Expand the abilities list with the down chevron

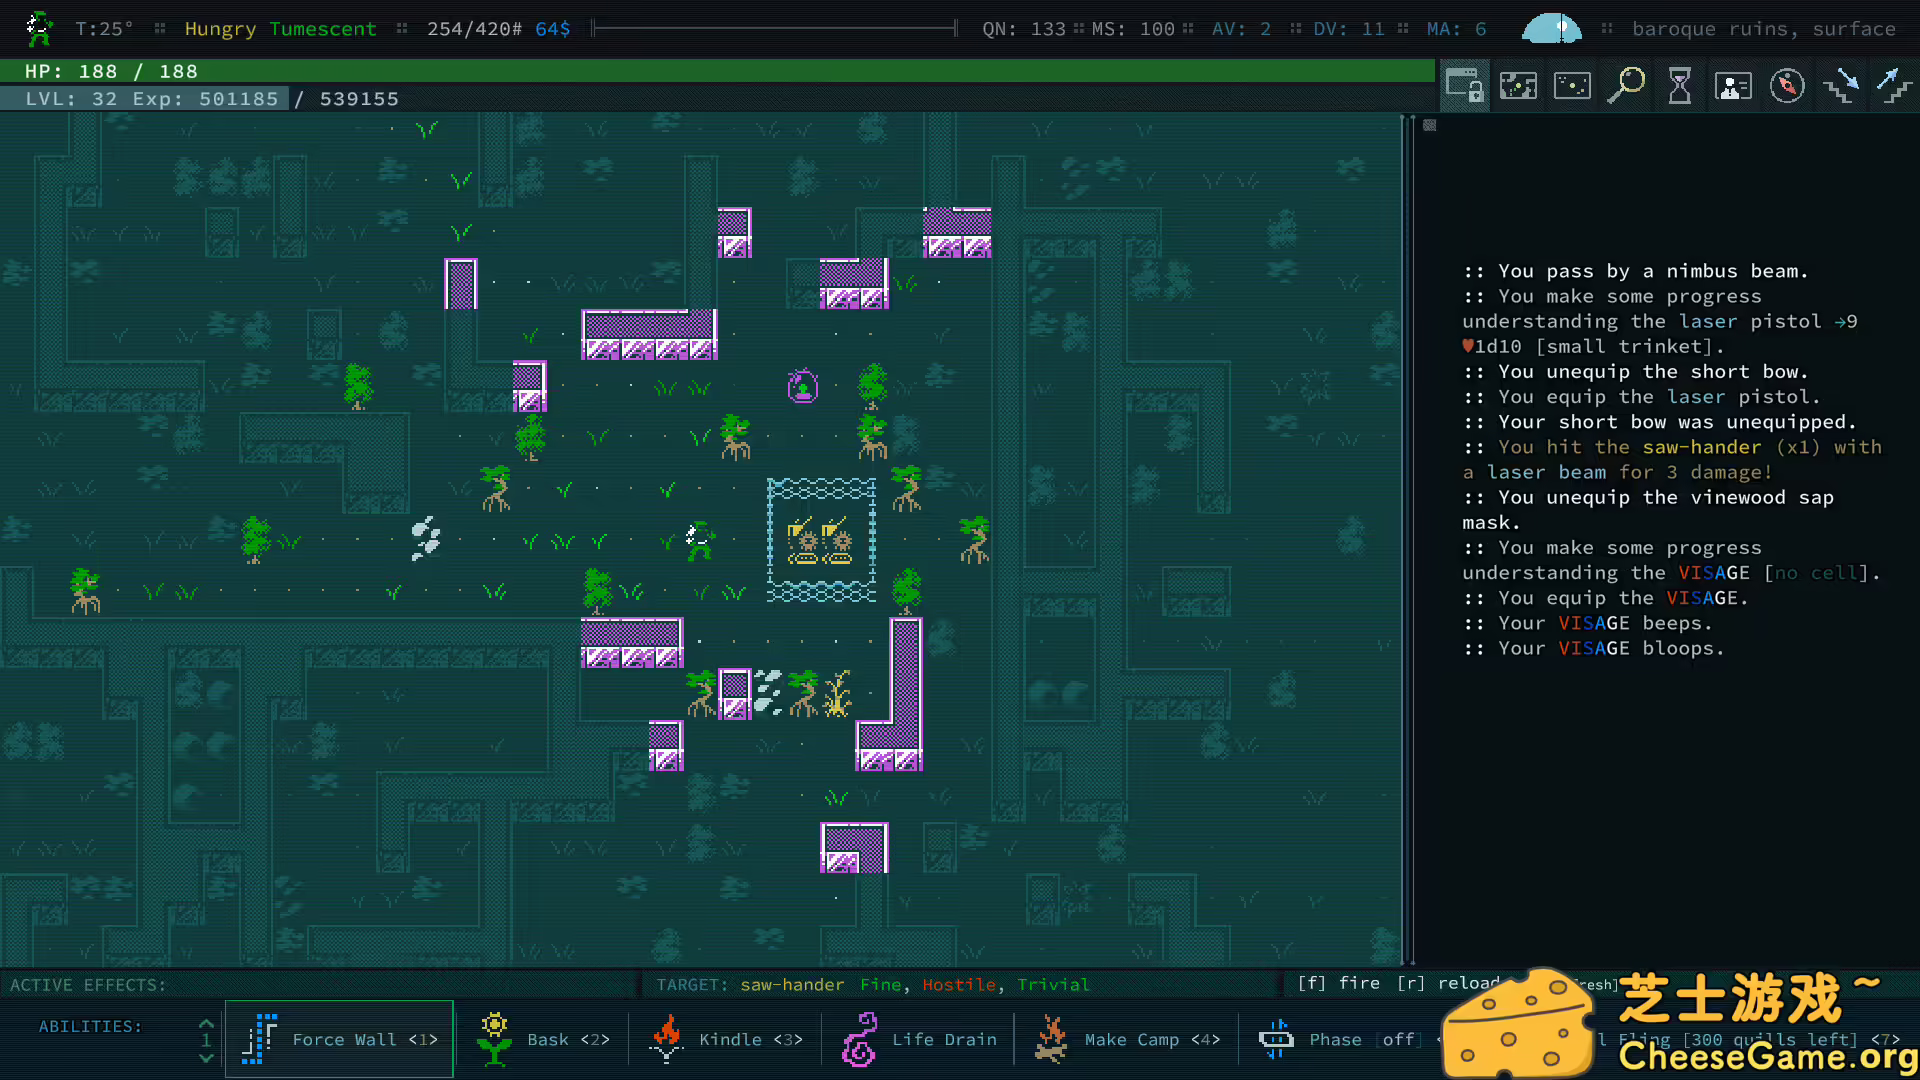click(x=206, y=1056)
